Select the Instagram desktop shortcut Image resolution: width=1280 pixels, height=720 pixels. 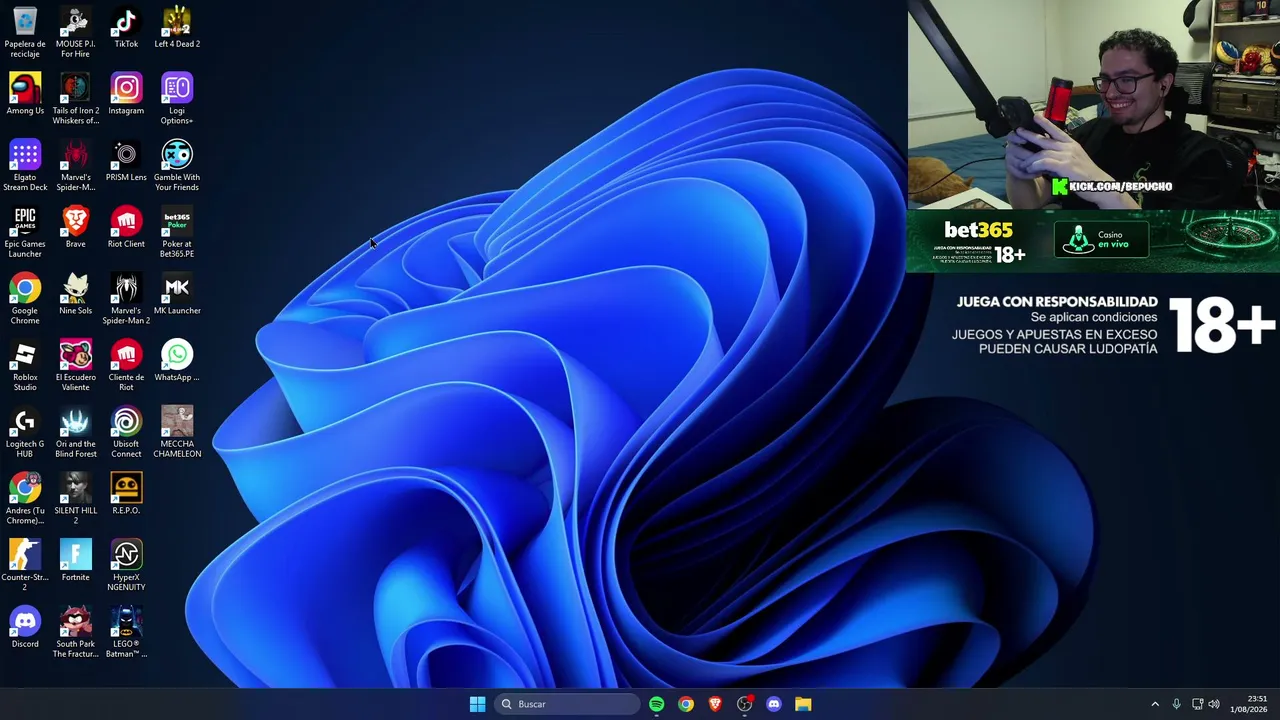click(x=126, y=94)
